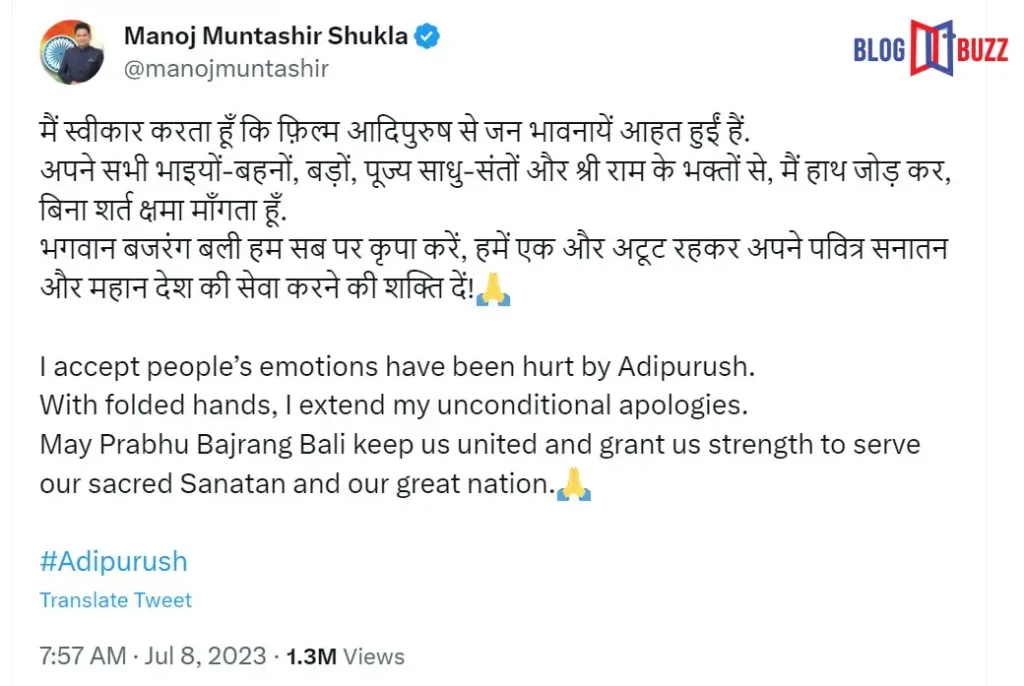Image resolution: width=1024 pixels, height=686 pixels.
Task: Click folded hands emoji after 'great nation.'
Action: pyautogui.click(x=574, y=484)
